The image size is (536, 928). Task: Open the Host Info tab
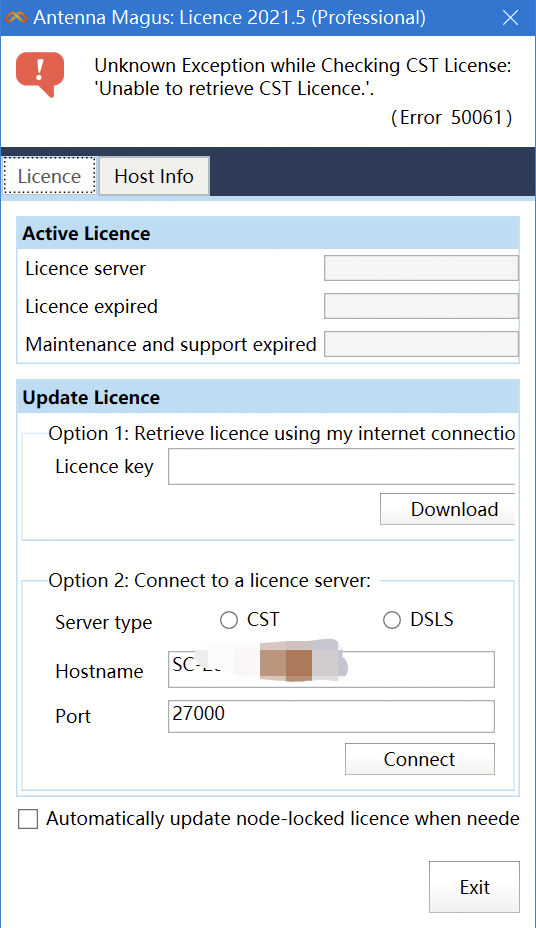pos(154,176)
